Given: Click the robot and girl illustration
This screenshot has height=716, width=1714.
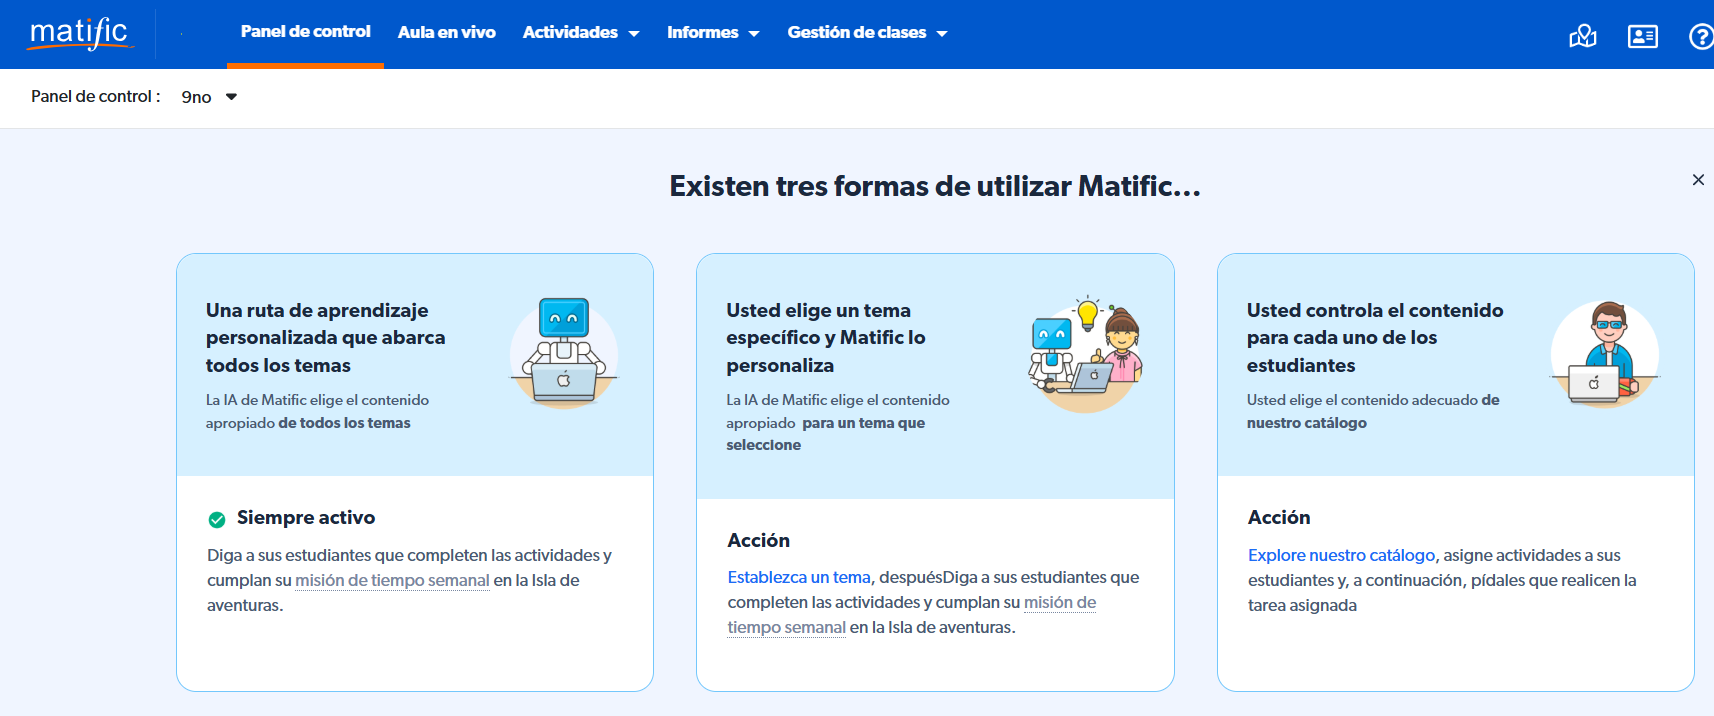Looking at the screenshot, I should tap(1085, 354).
